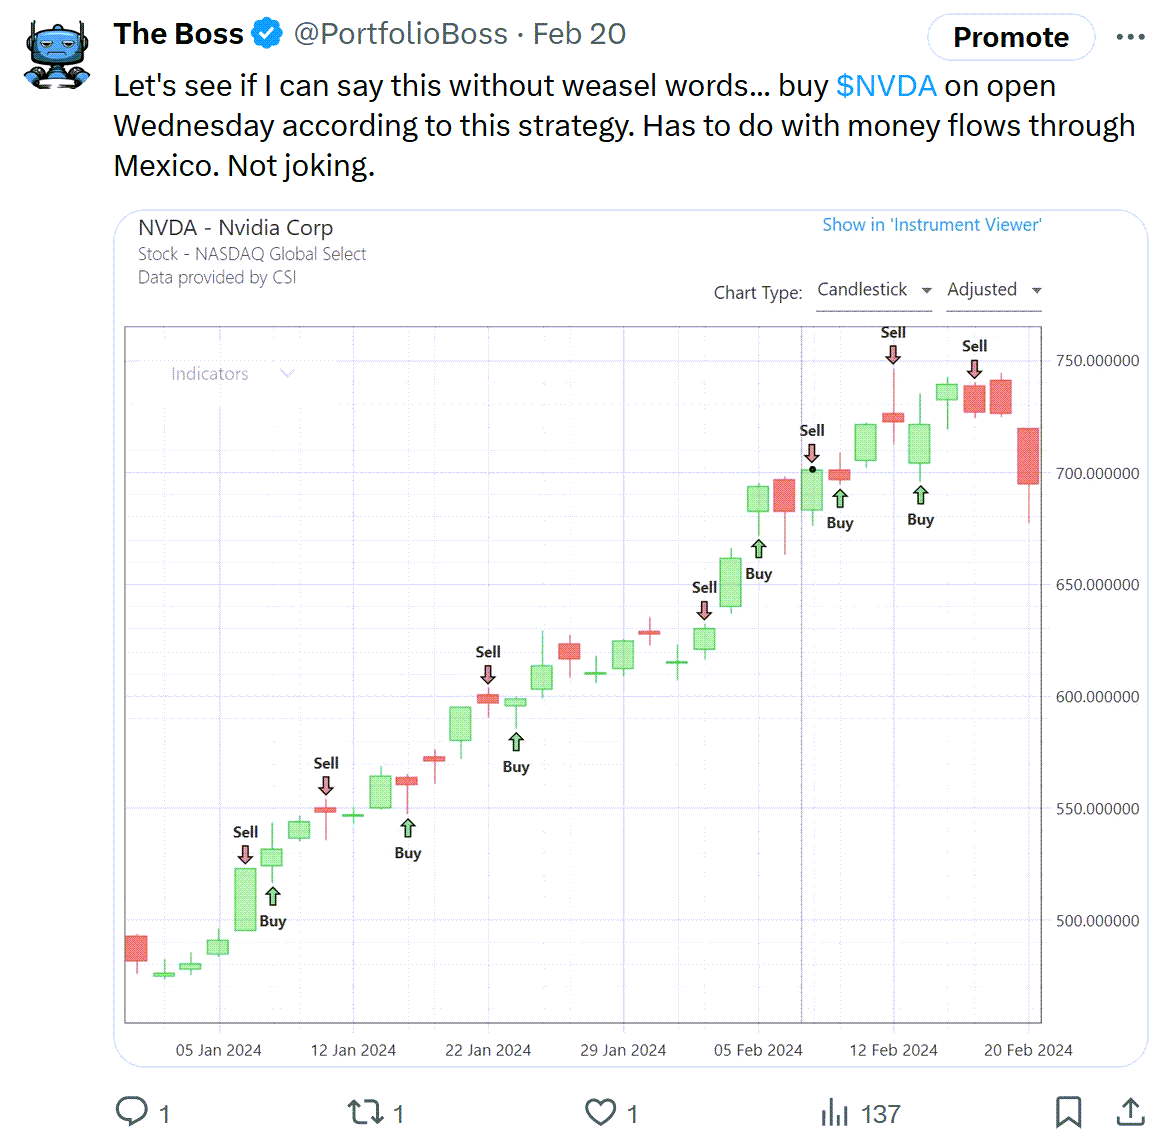The width and height of the screenshot is (1164, 1144).
Task: Repost the tweet with the retweet icon
Action: [x=365, y=1112]
